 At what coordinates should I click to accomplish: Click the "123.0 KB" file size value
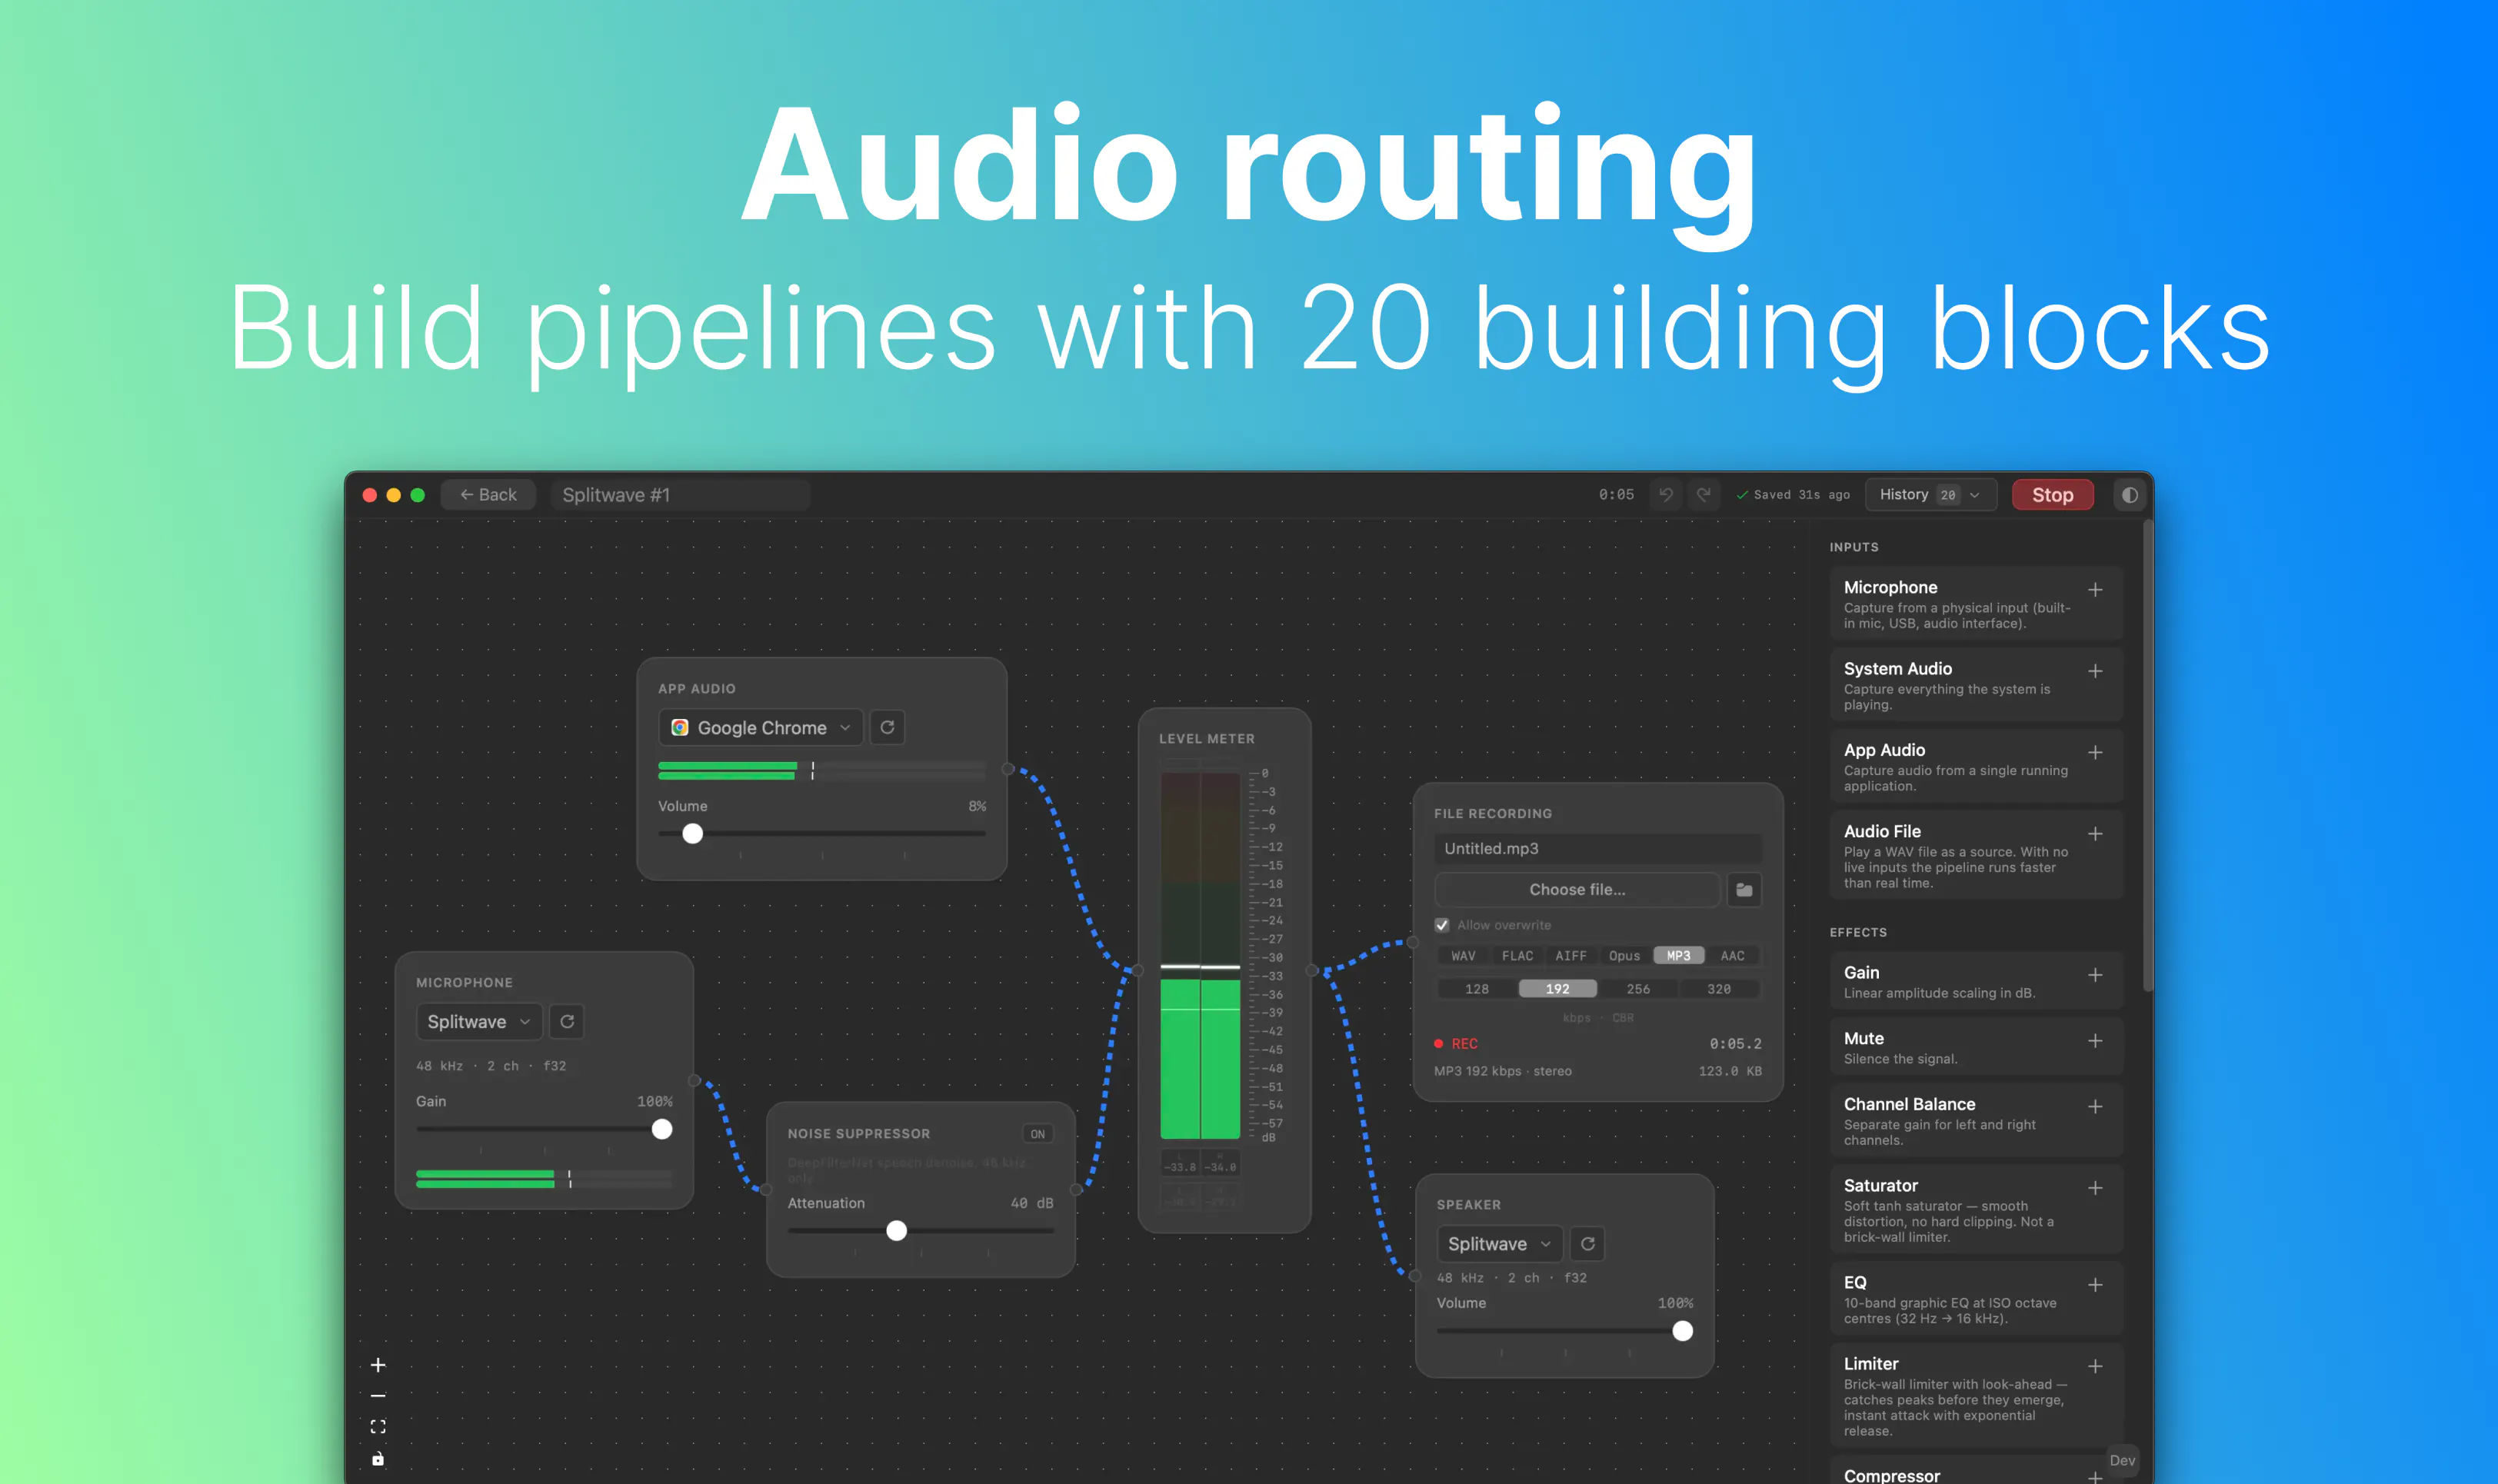coord(1730,1071)
